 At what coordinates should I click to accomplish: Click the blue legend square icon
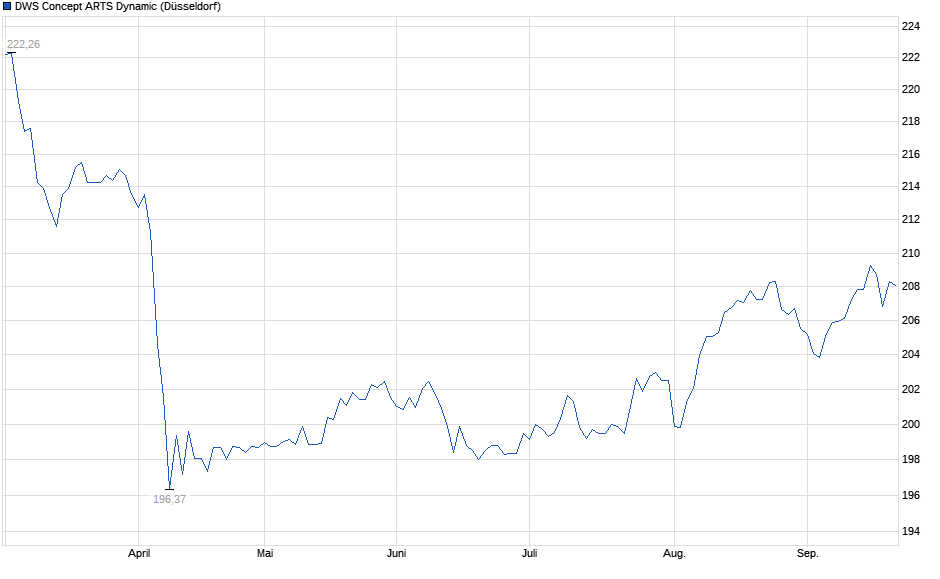[7, 7]
